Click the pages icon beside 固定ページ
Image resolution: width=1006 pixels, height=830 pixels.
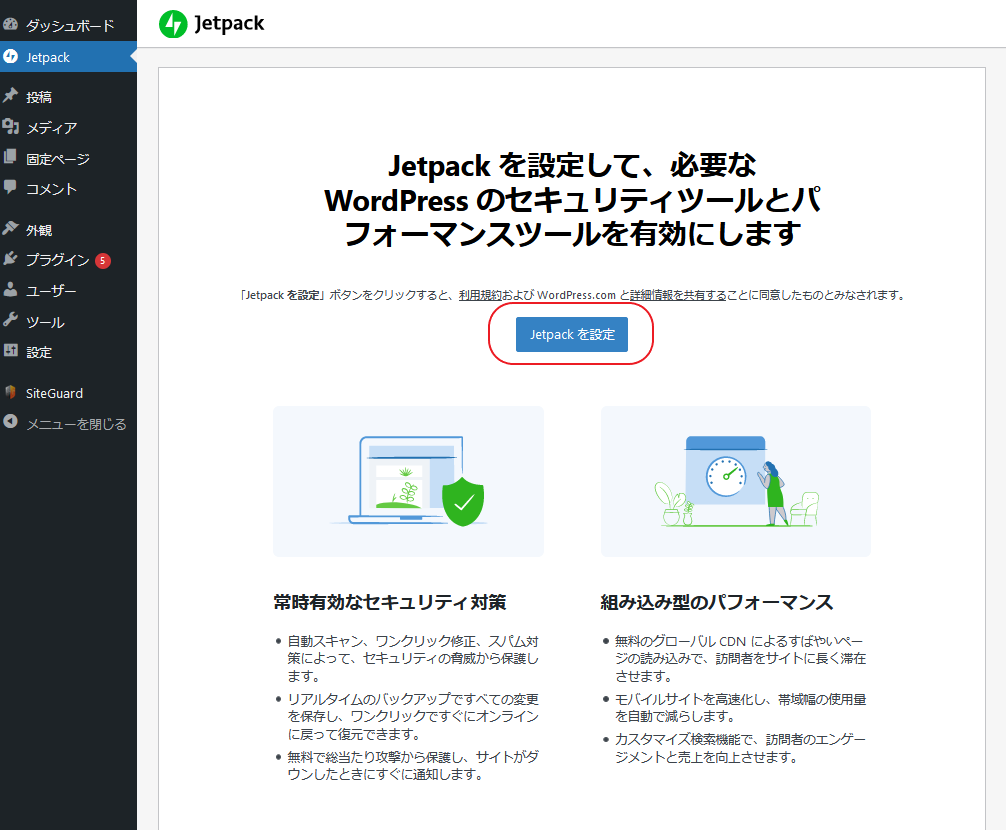tap(11, 158)
